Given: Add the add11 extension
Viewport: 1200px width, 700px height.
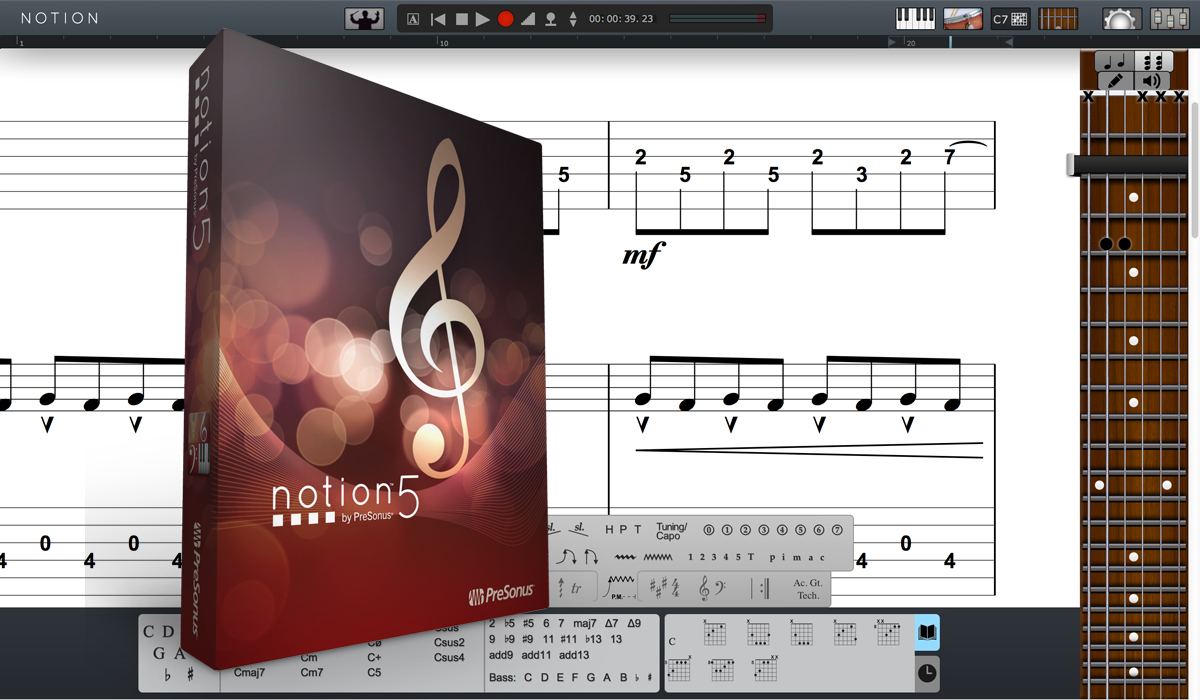Looking at the screenshot, I should click(x=536, y=655).
